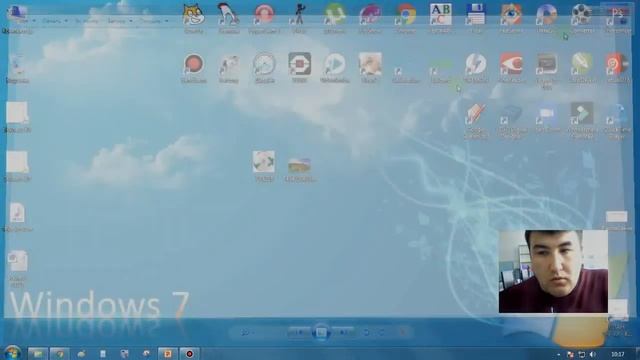640x360 pixels.
Task: Open Action Center flag in system tray
Action: tap(571, 354)
